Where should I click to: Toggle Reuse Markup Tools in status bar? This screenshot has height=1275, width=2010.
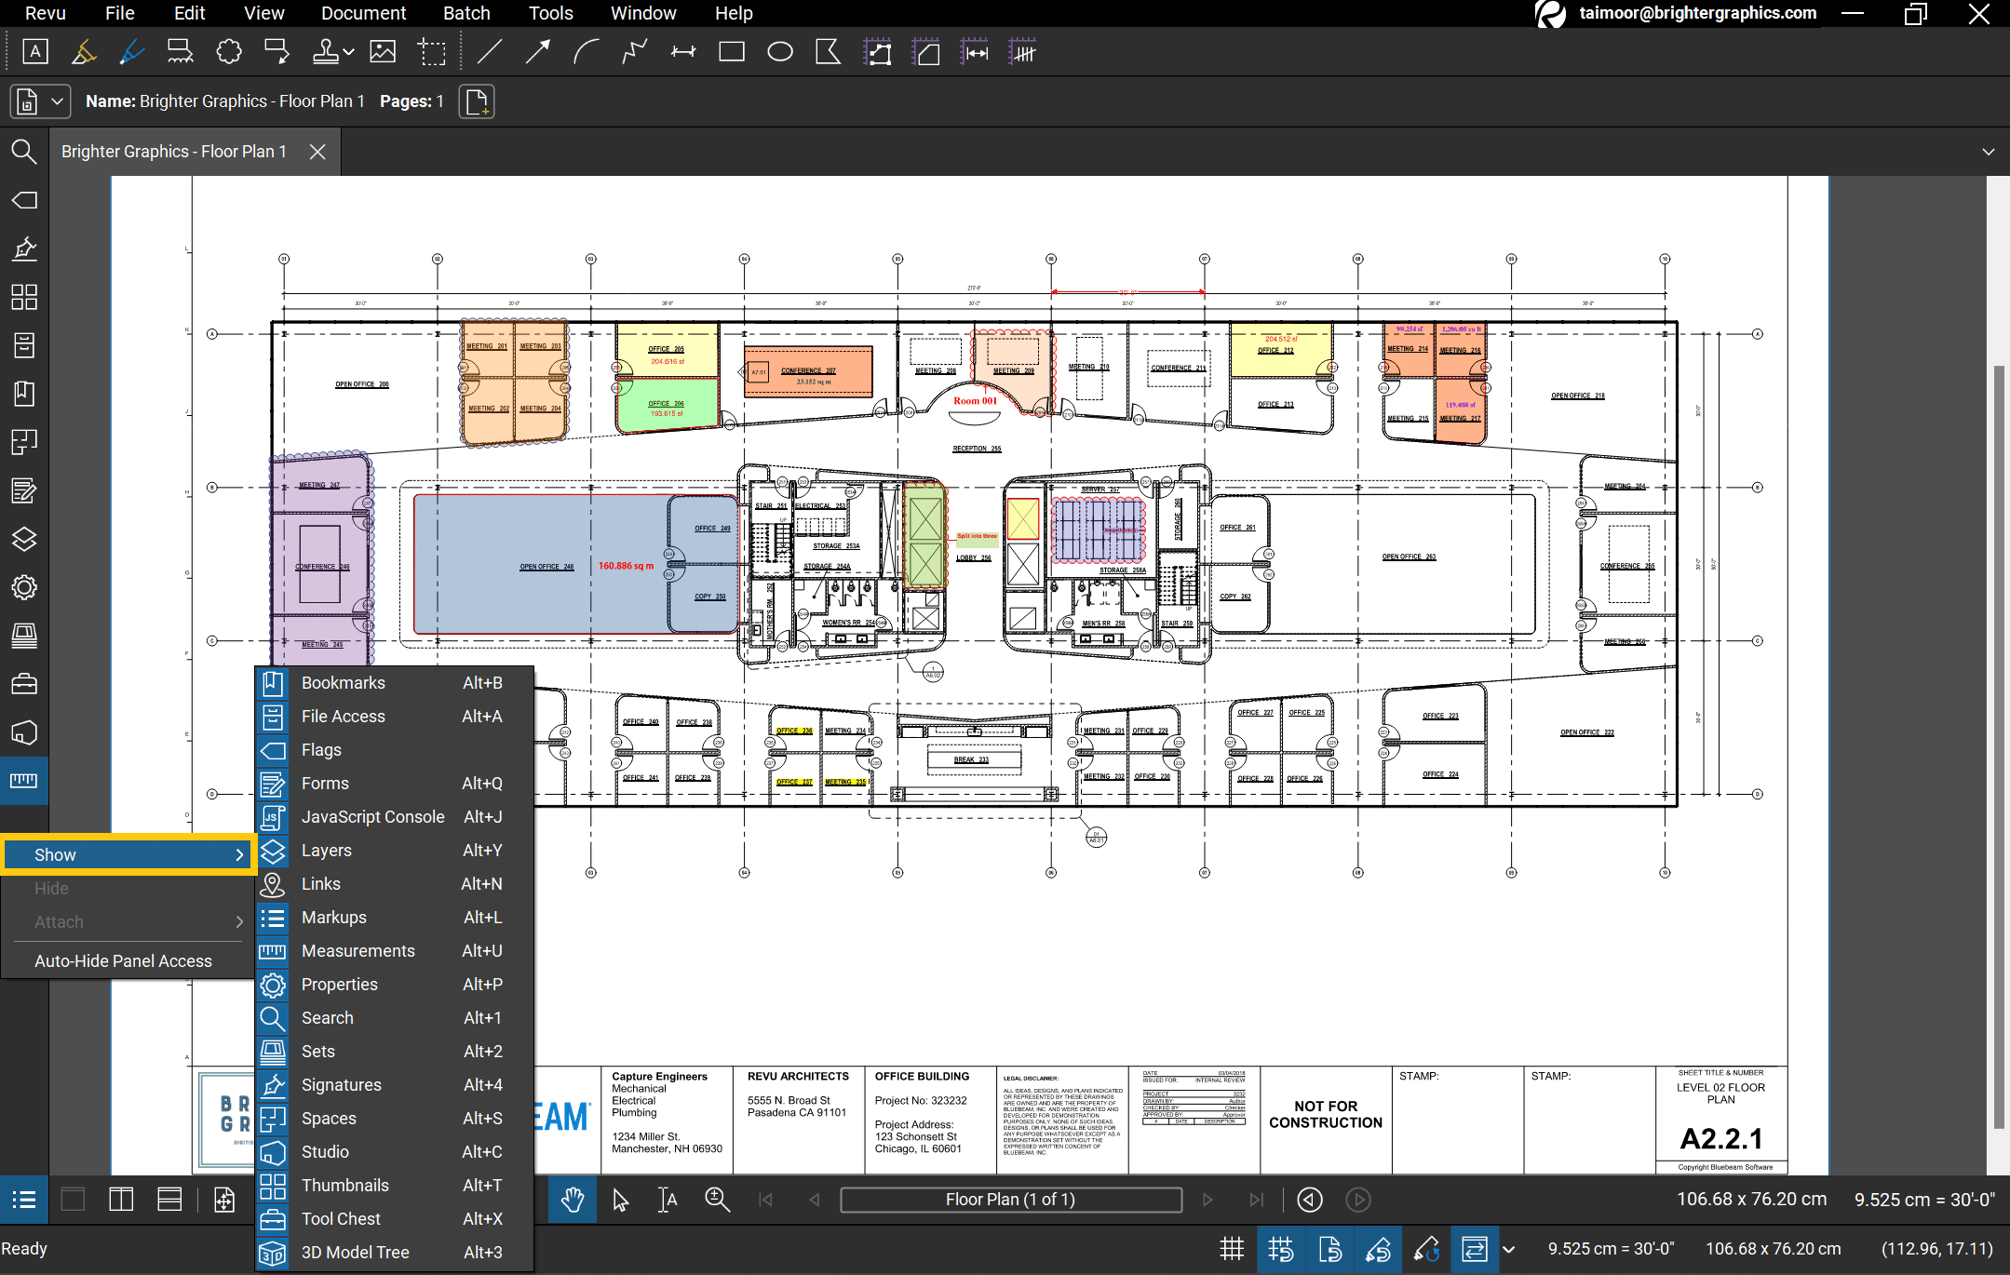pyautogui.click(x=1427, y=1249)
